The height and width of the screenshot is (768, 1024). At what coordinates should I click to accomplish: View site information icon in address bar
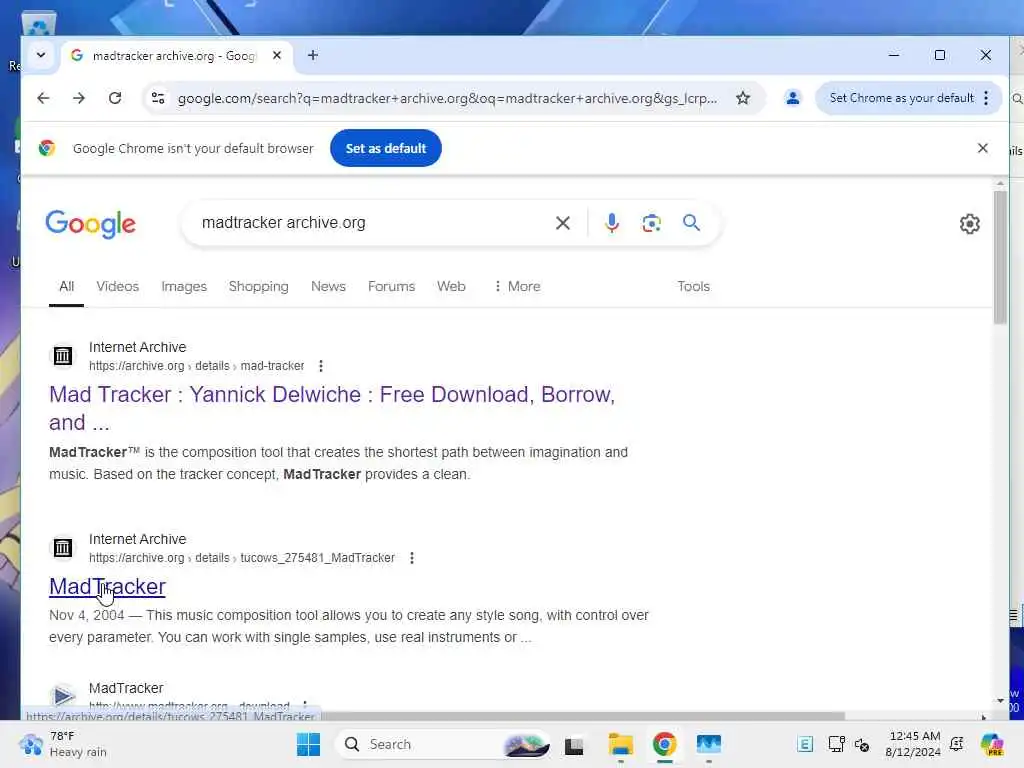coord(158,98)
